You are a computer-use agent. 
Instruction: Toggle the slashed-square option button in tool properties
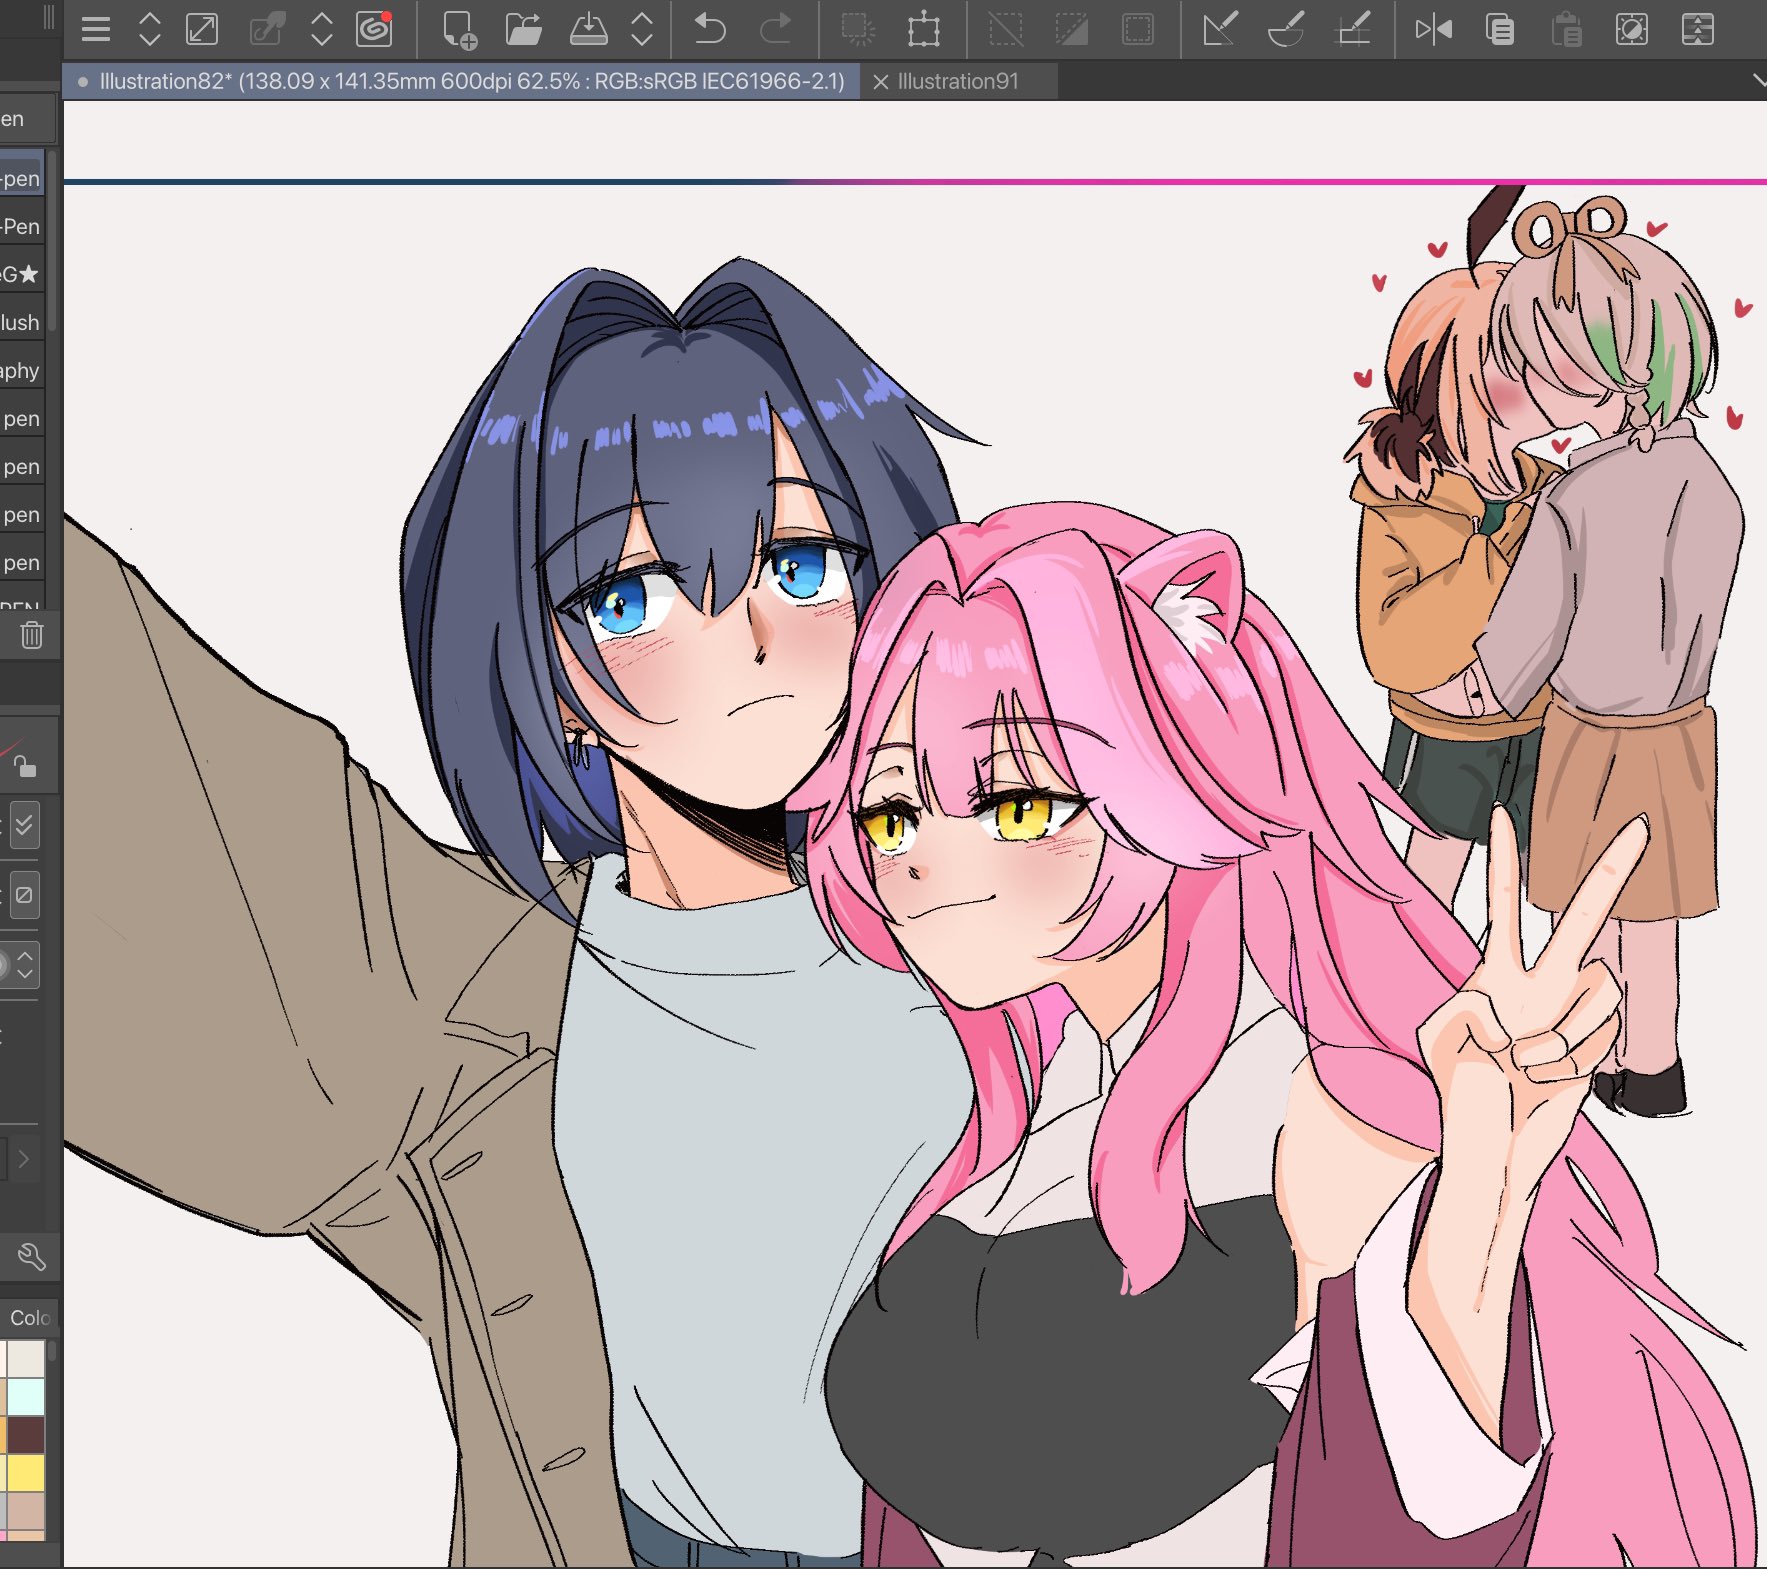point(25,894)
